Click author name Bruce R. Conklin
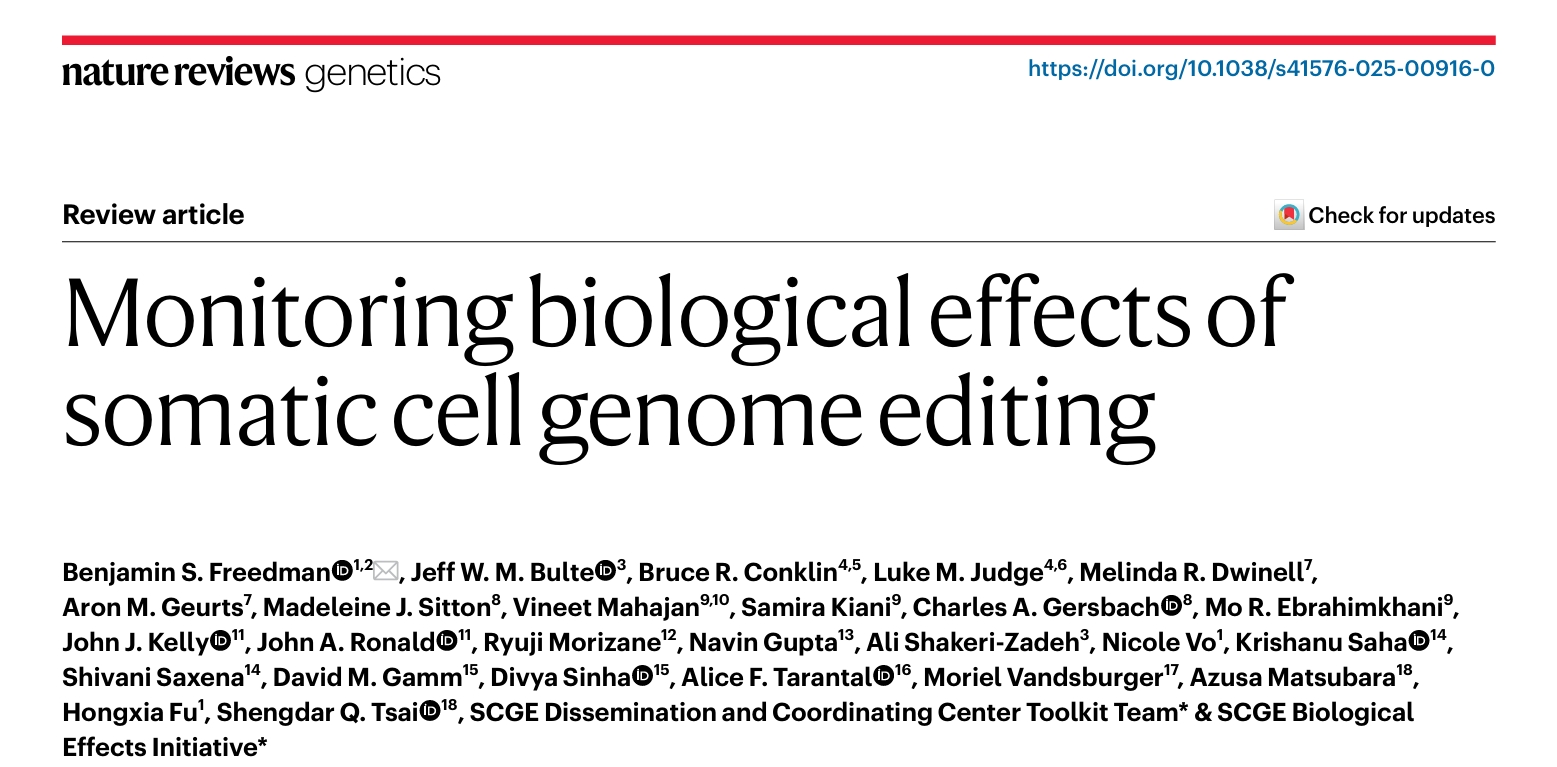 737,572
